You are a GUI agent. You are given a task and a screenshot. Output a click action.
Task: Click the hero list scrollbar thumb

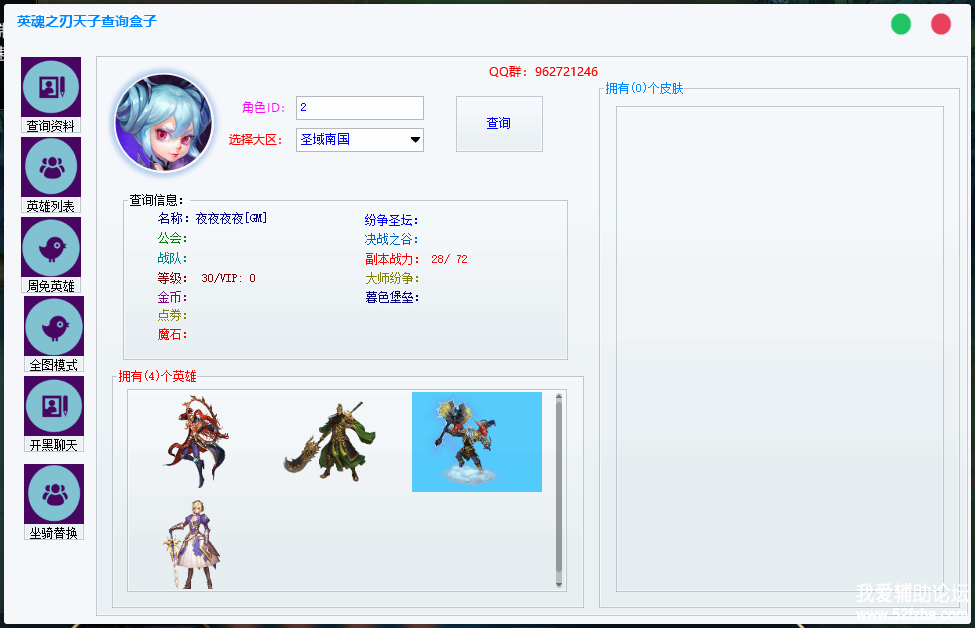point(558,487)
